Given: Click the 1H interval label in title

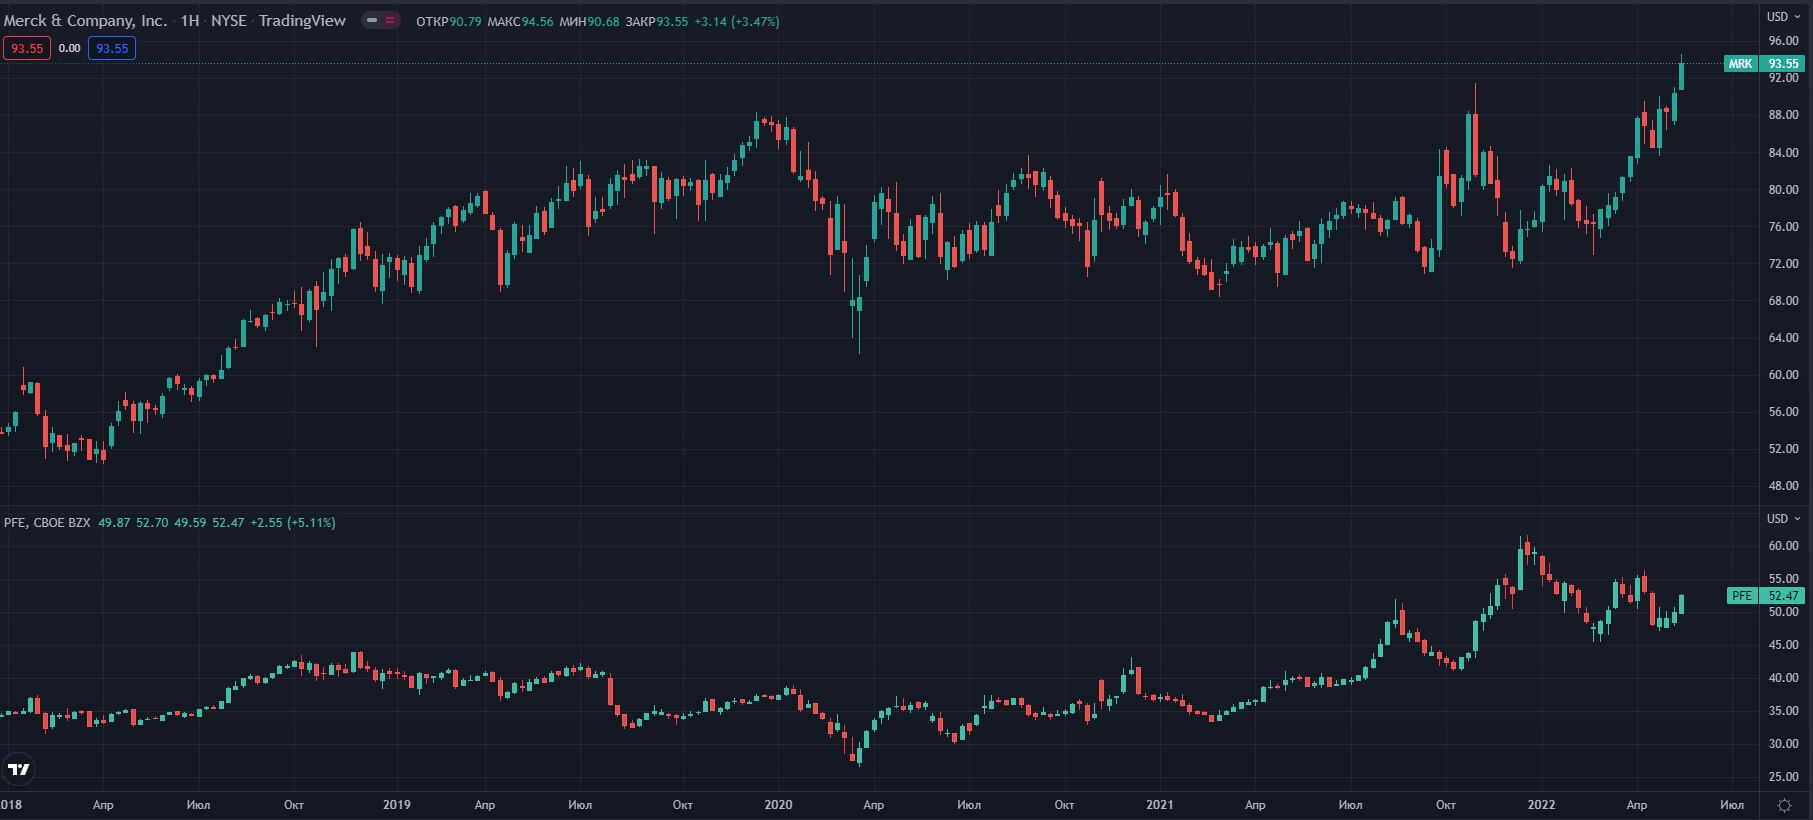Looking at the screenshot, I should (189, 20).
